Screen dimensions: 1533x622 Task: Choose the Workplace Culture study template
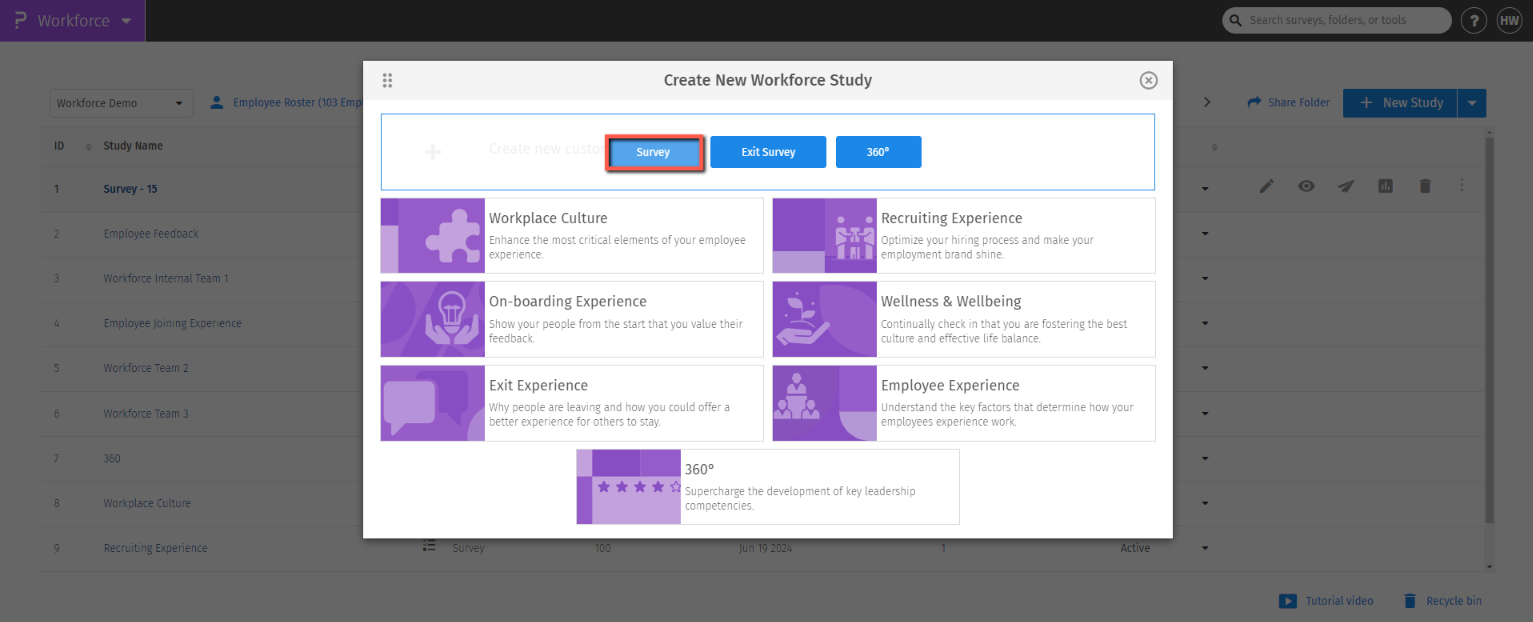click(571, 235)
